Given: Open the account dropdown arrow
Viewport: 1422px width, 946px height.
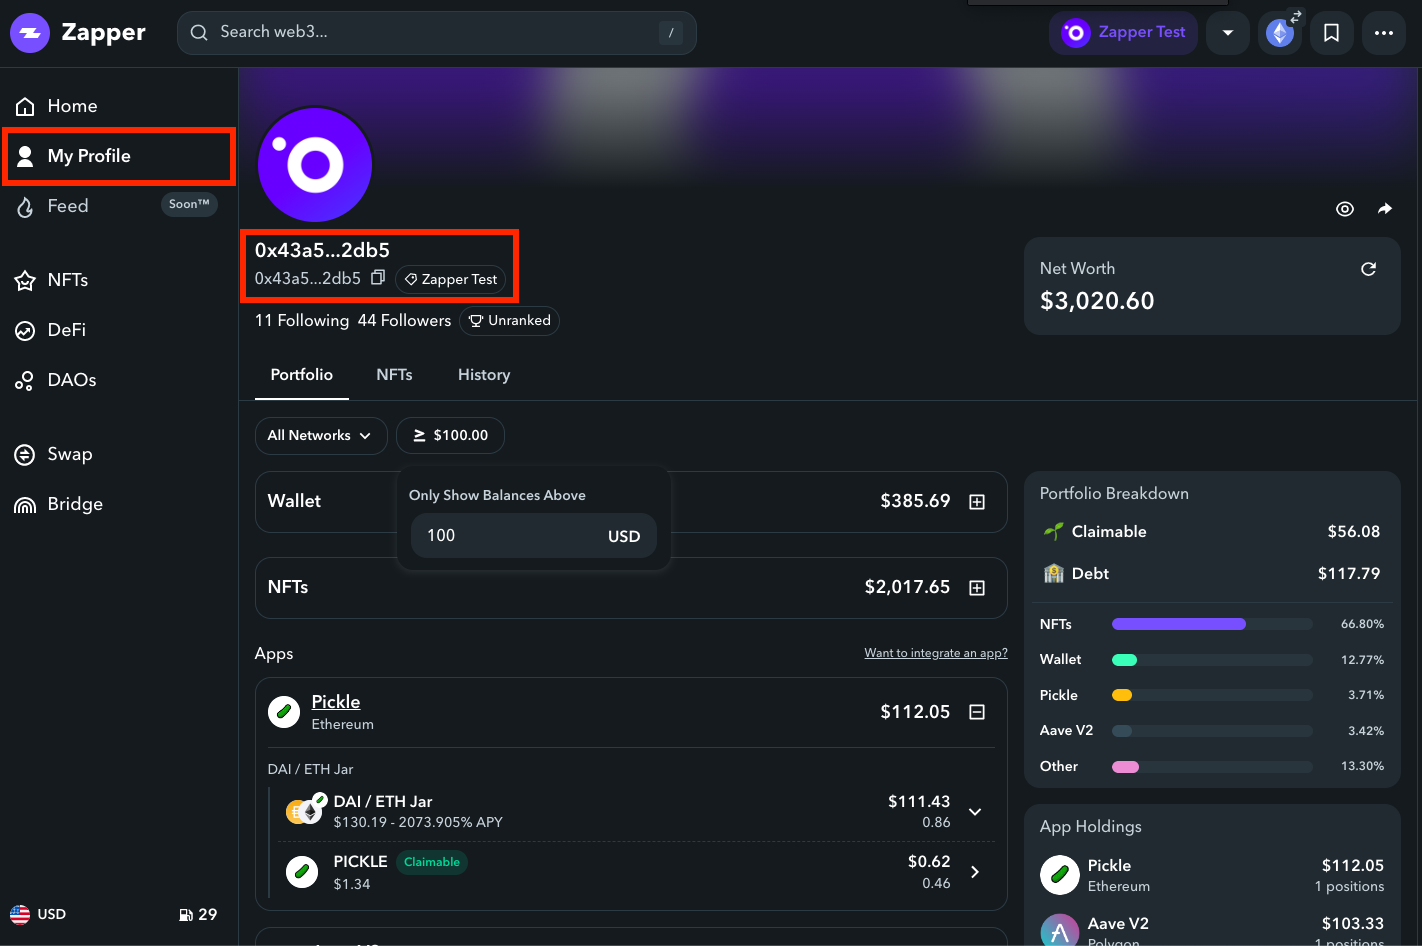Looking at the screenshot, I should point(1227,33).
